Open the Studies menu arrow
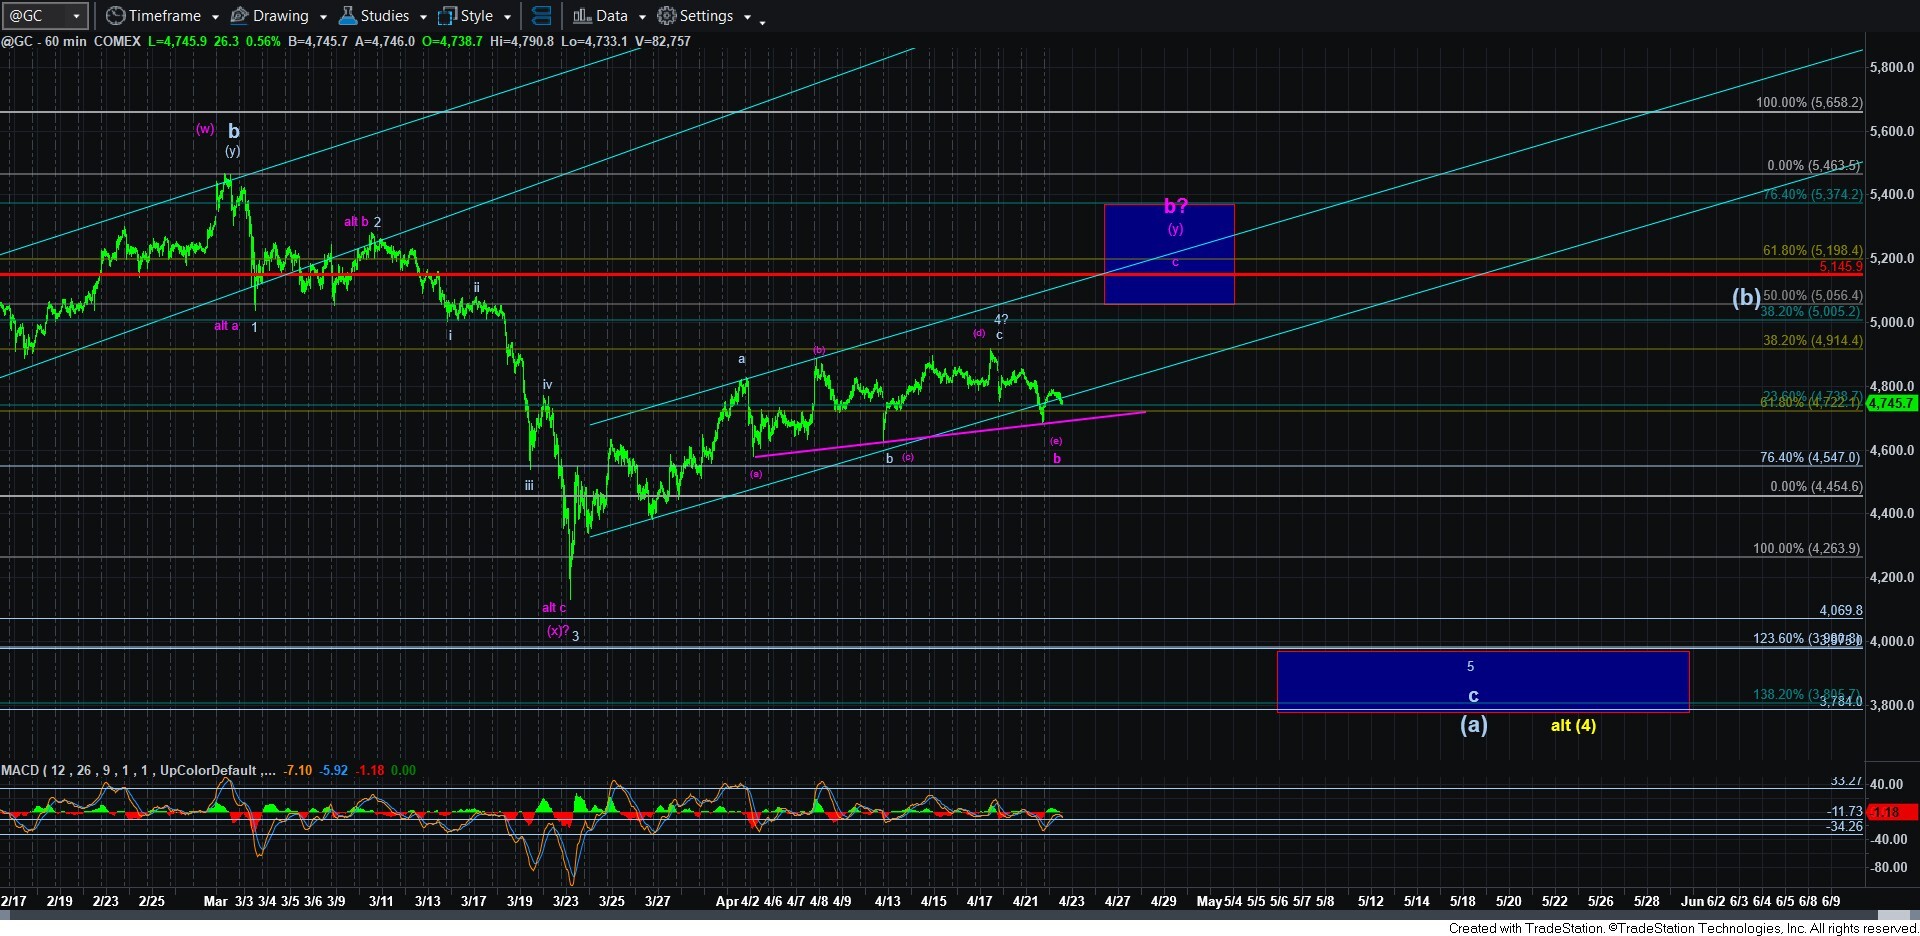This screenshot has width=1920, height=936. [x=423, y=17]
